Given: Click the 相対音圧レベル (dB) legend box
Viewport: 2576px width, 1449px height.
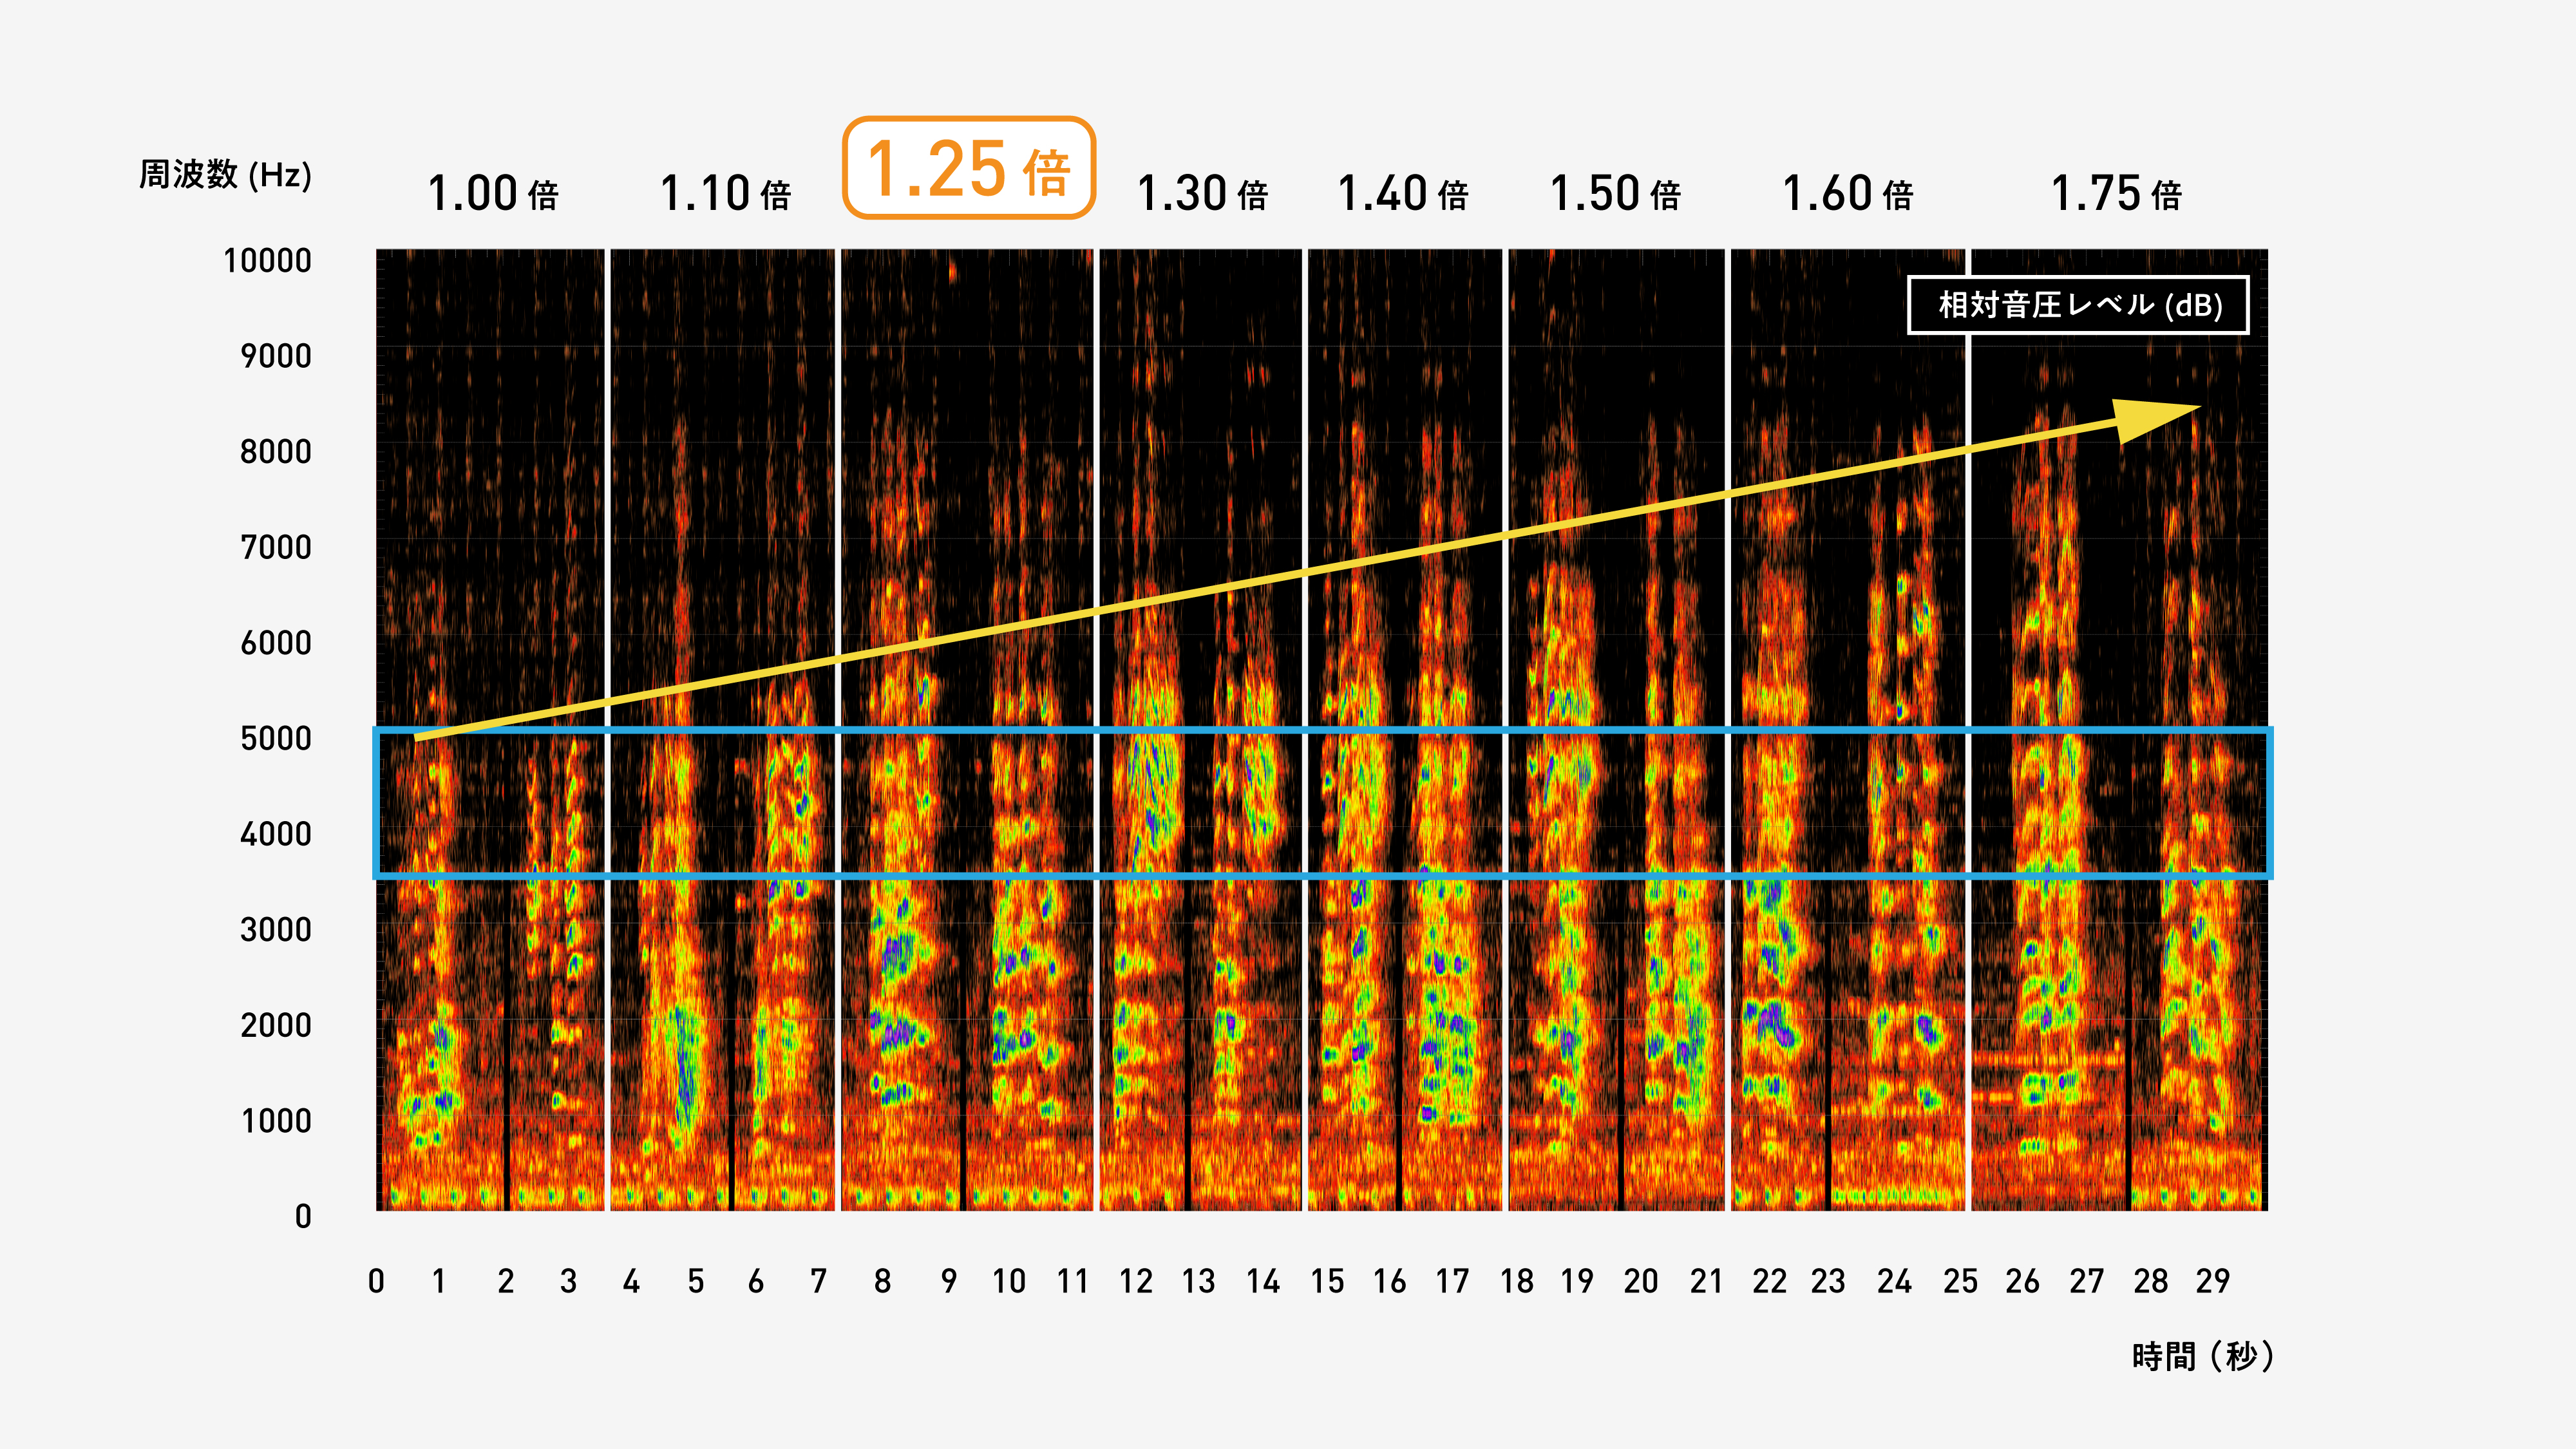Looking at the screenshot, I should tap(2078, 305).
